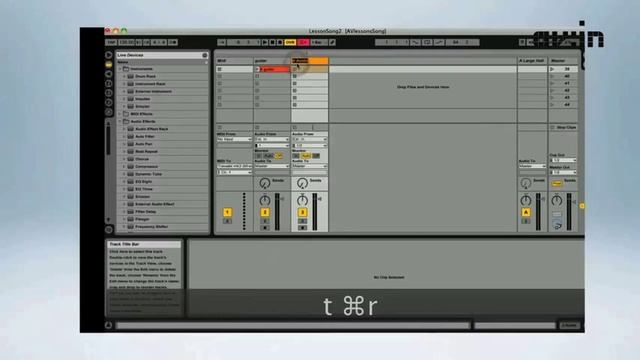Select the orange highlighted track title
The image size is (640, 360).
click(x=310, y=60)
